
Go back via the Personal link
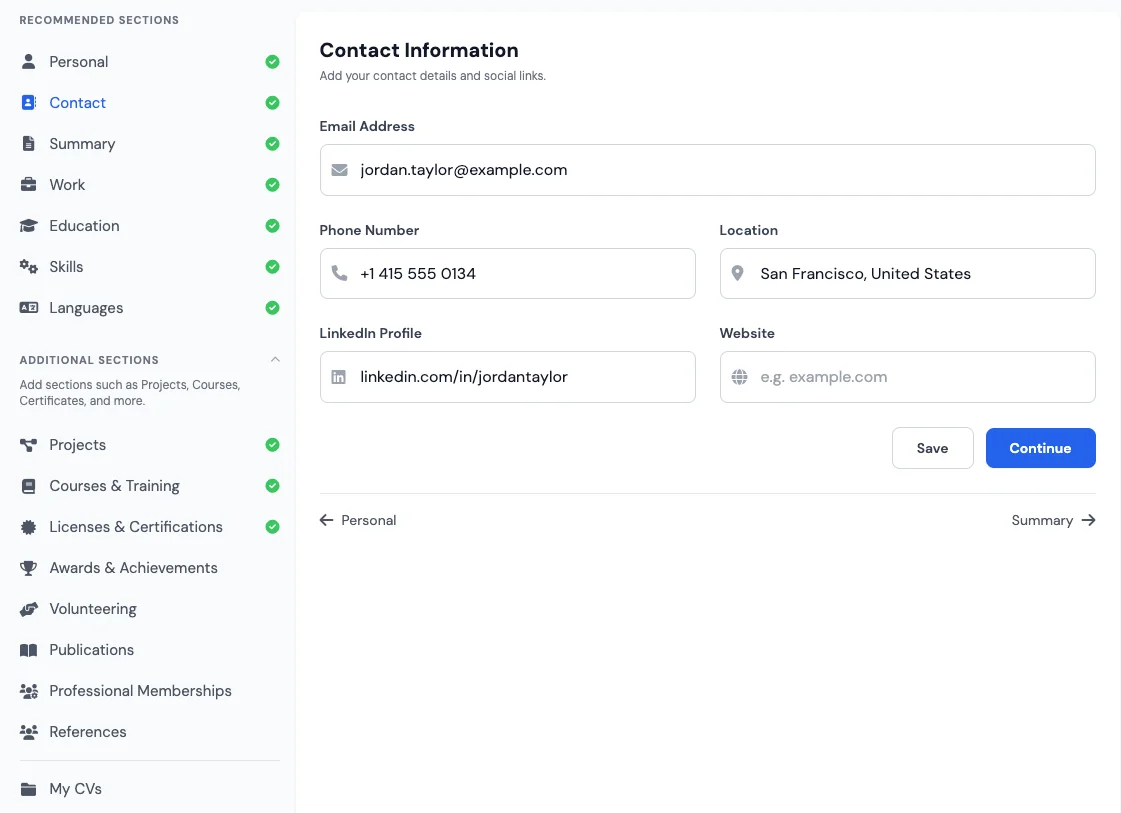(x=357, y=520)
